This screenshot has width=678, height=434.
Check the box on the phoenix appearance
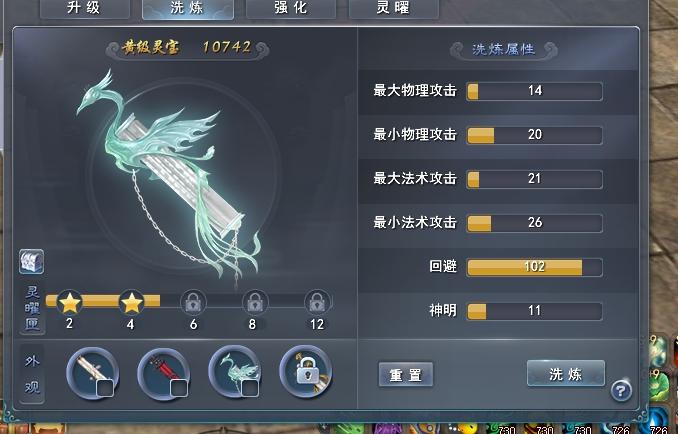pos(250,388)
